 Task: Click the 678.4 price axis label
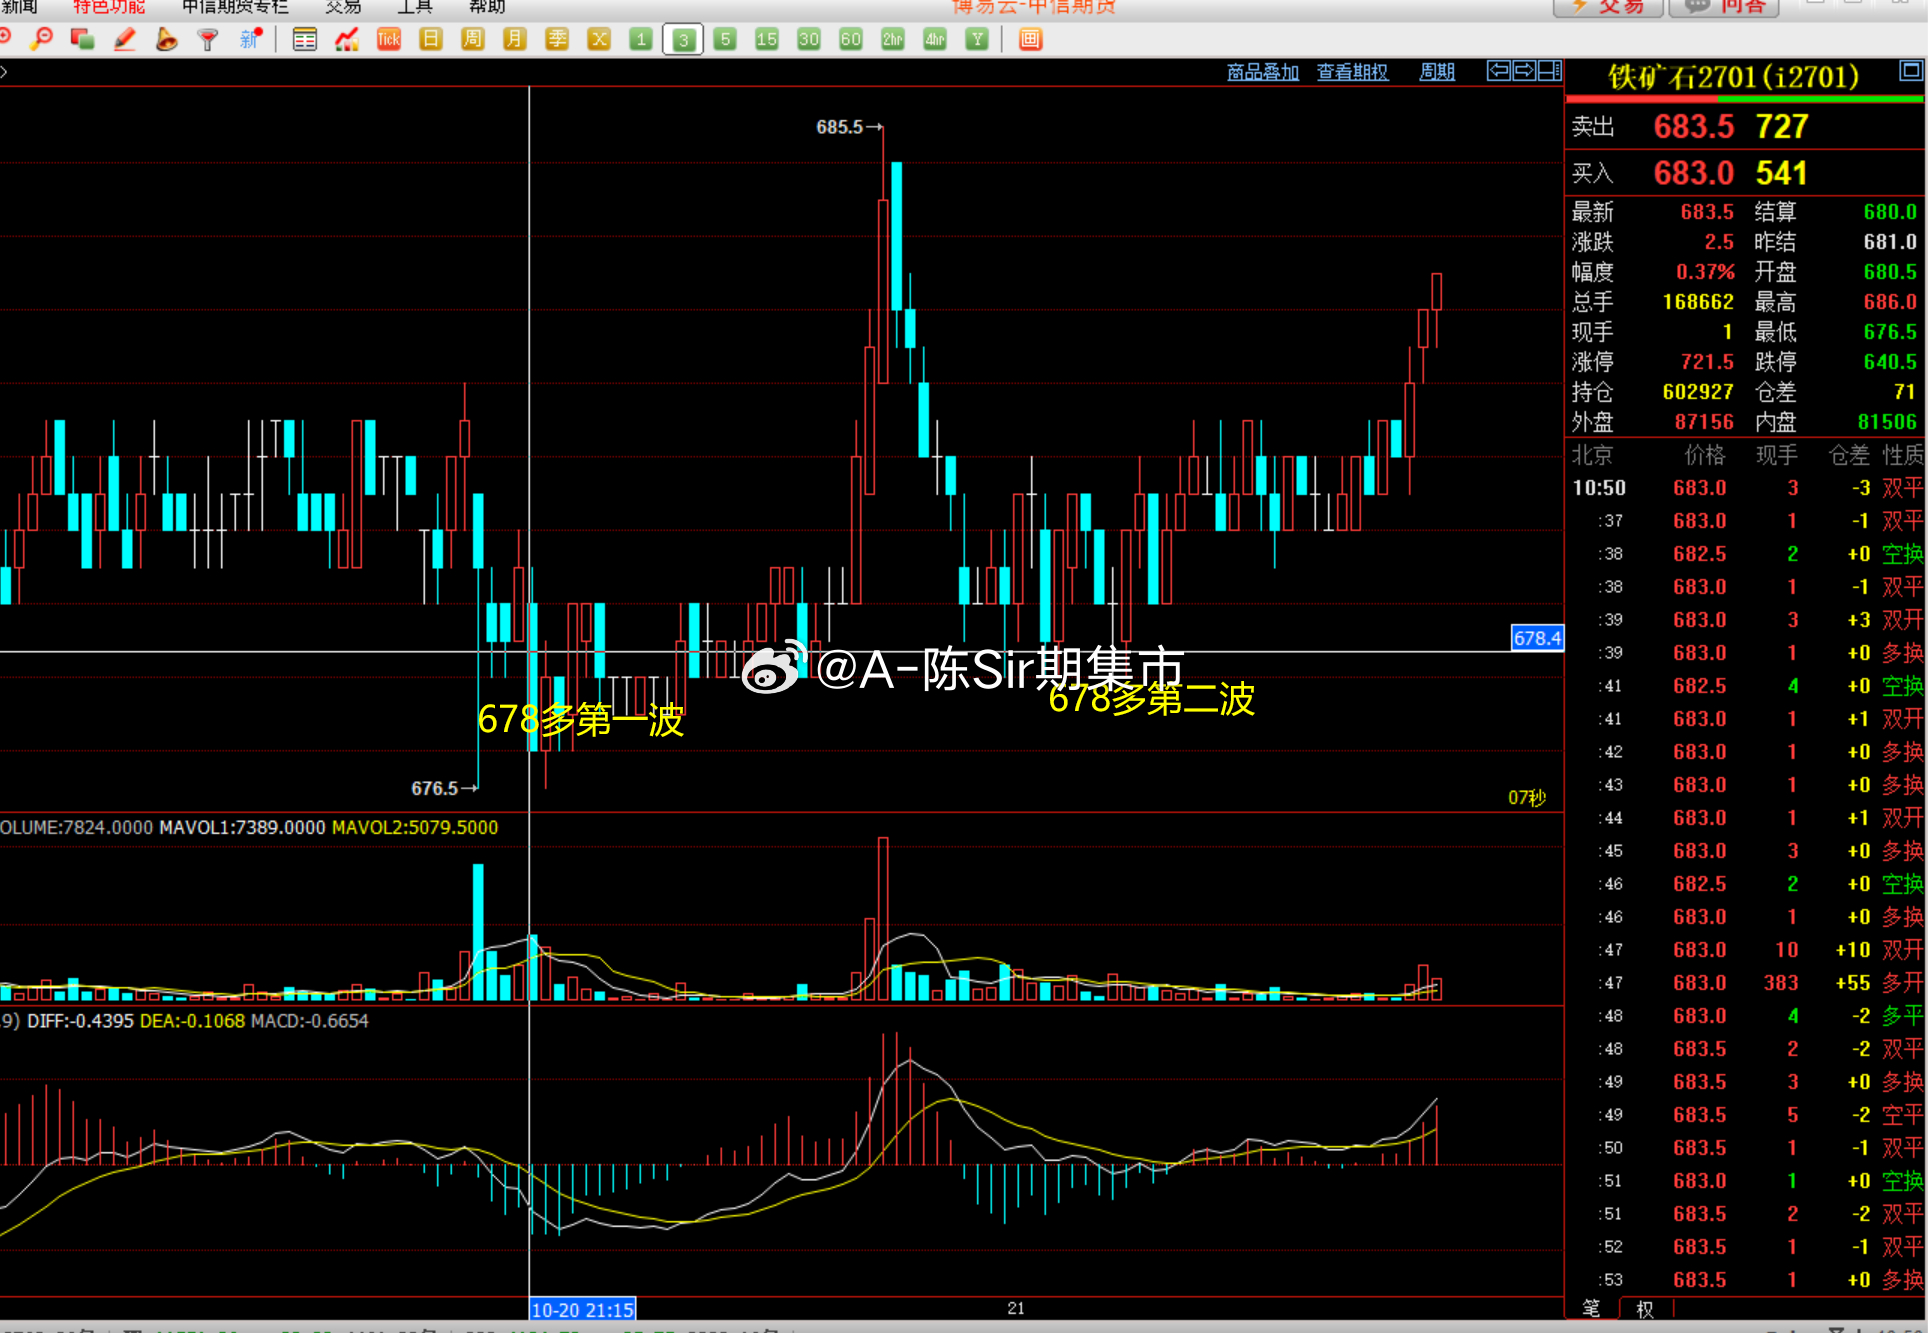point(1537,638)
